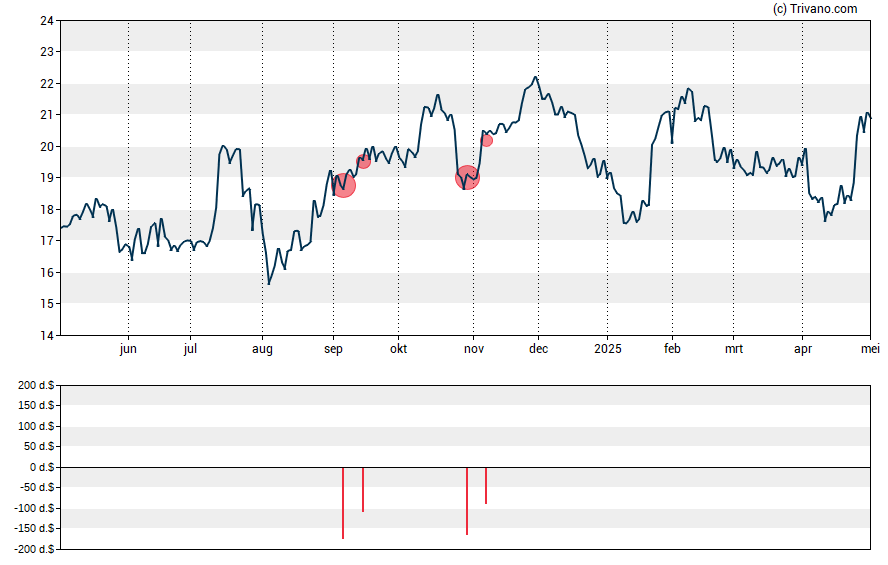Click the 'mei' x-axis label

[x=870, y=349]
